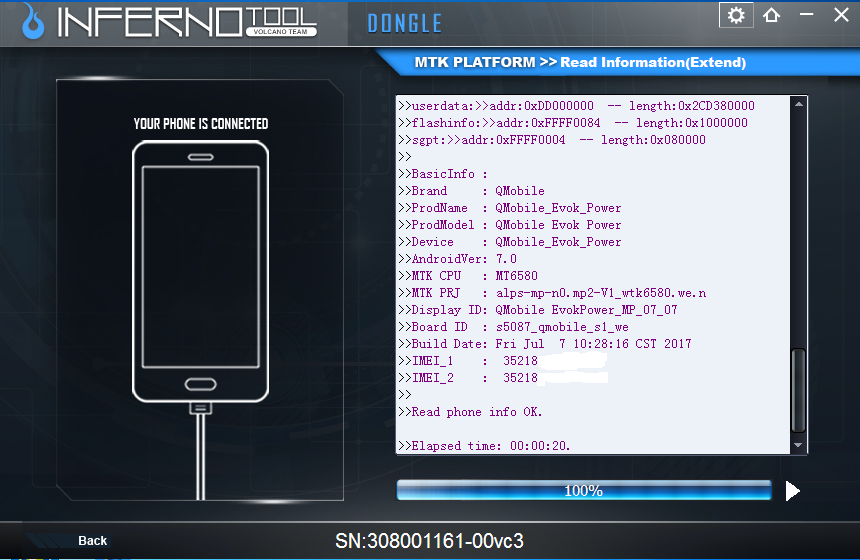Click the 100% progress bar
The height and width of the screenshot is (560, 860).
coord(584,490)
